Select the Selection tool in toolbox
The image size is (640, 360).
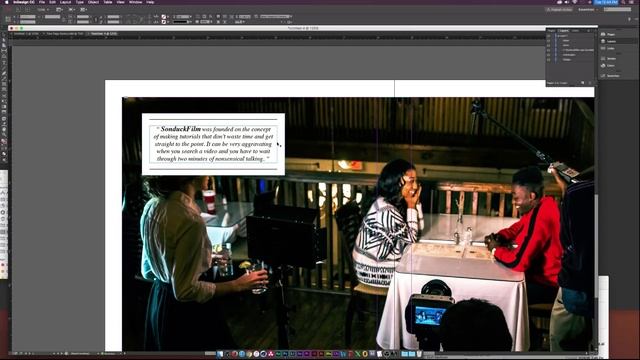point(4,36)
